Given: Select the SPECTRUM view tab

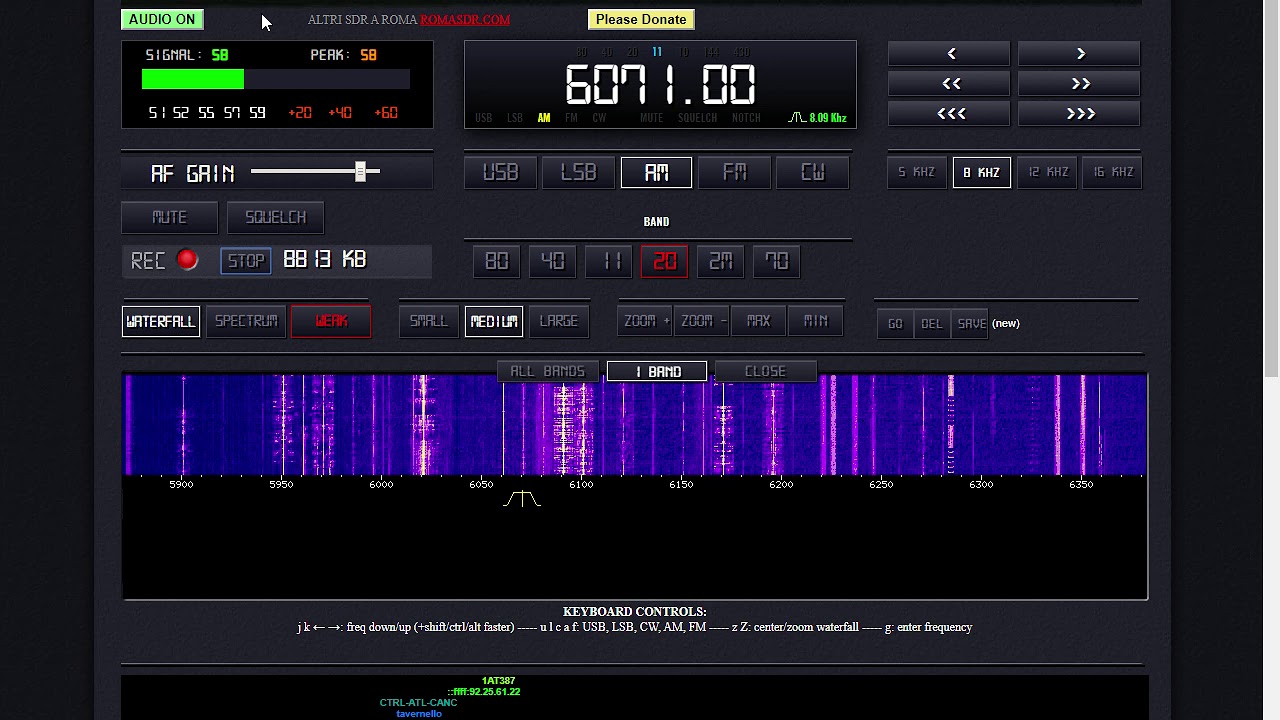Looking at the screenshot, I should (x=246, y=321).
